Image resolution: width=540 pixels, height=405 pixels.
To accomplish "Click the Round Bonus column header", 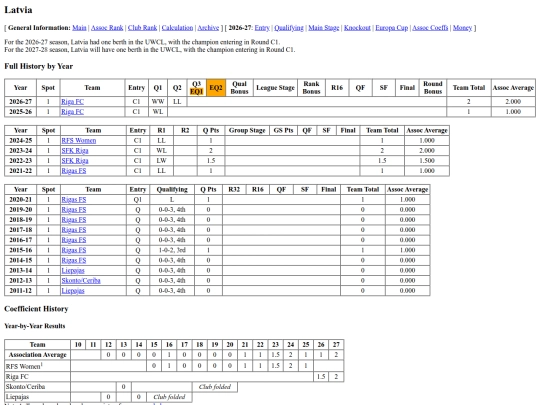I will [x=433, y=87].
